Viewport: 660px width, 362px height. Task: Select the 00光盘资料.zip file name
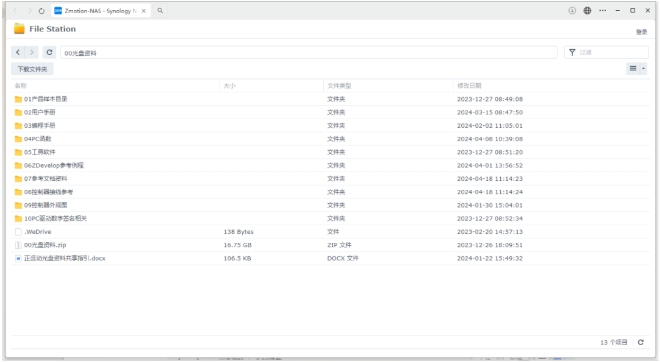pos(45,245)
